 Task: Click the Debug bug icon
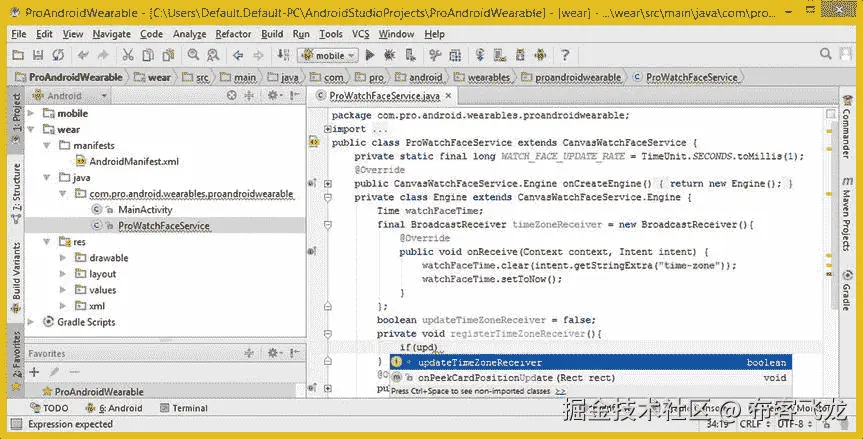390,55
